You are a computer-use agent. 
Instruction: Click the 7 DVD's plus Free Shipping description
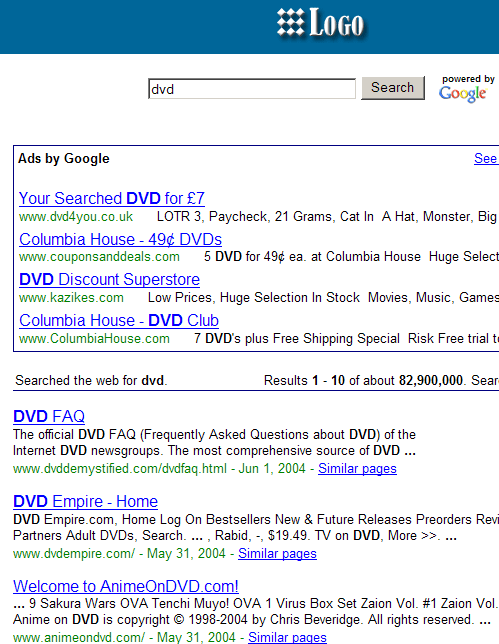pos(346,338)
